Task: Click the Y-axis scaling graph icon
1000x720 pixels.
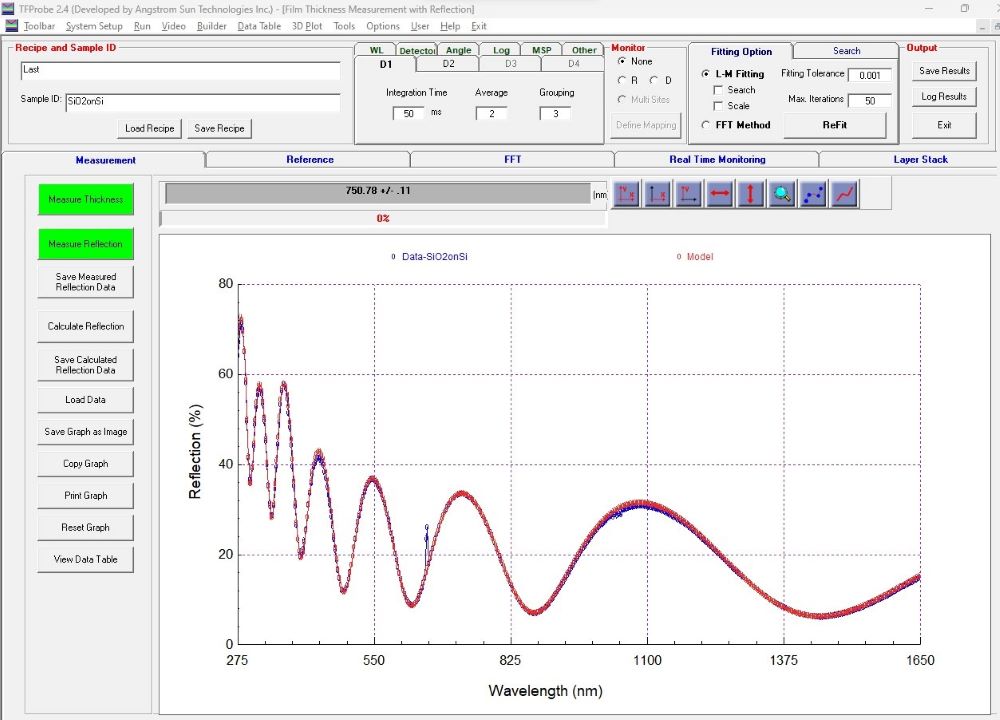Action: [688, 193]
